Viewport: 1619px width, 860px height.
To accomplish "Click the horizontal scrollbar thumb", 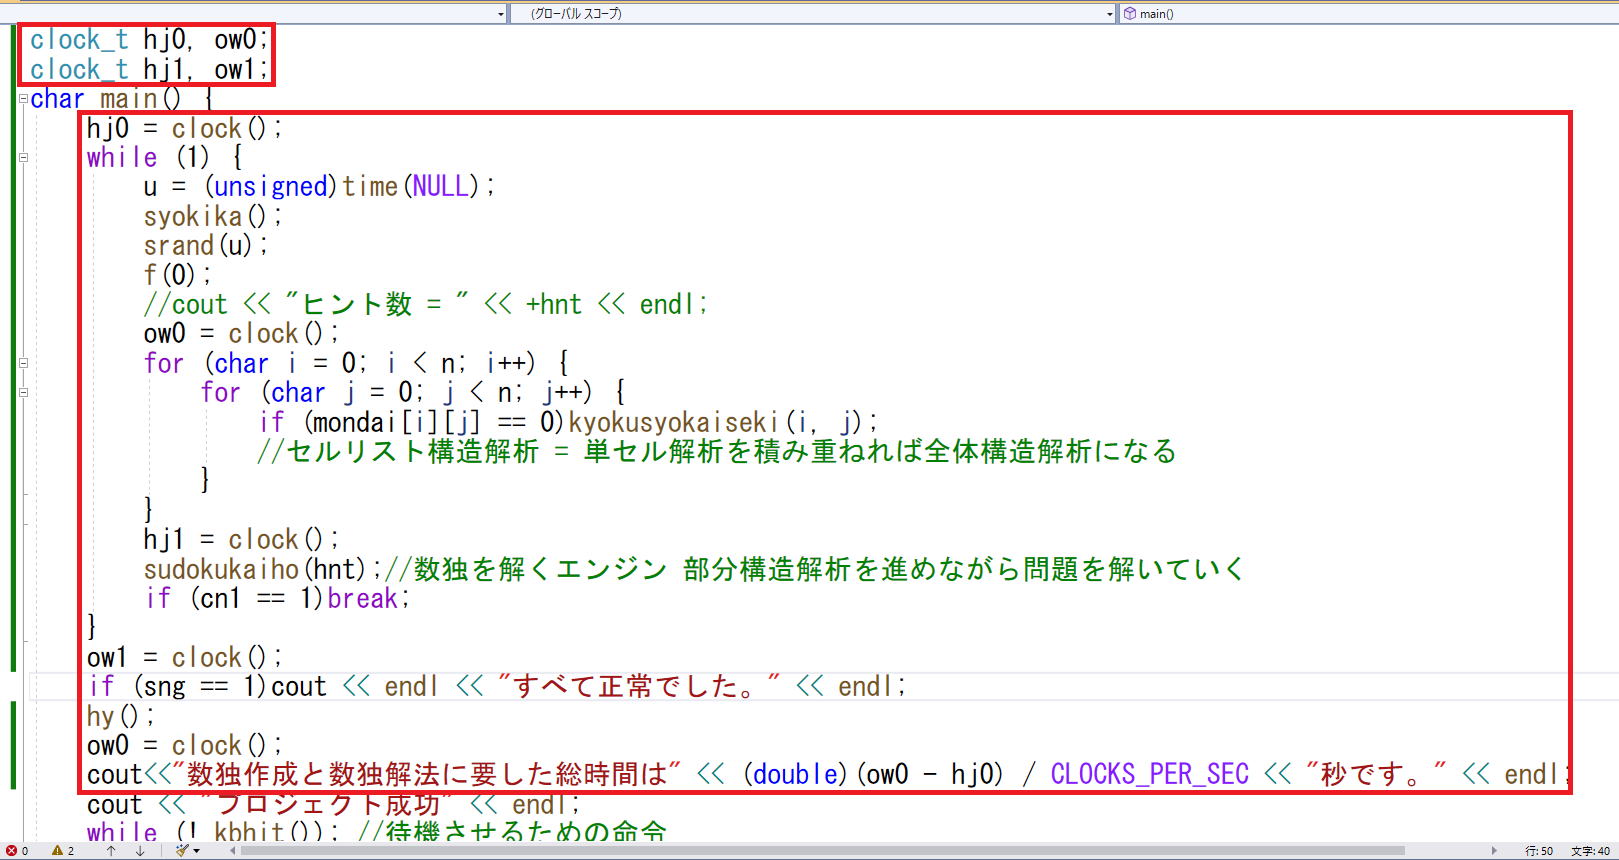I will [820, 851].
